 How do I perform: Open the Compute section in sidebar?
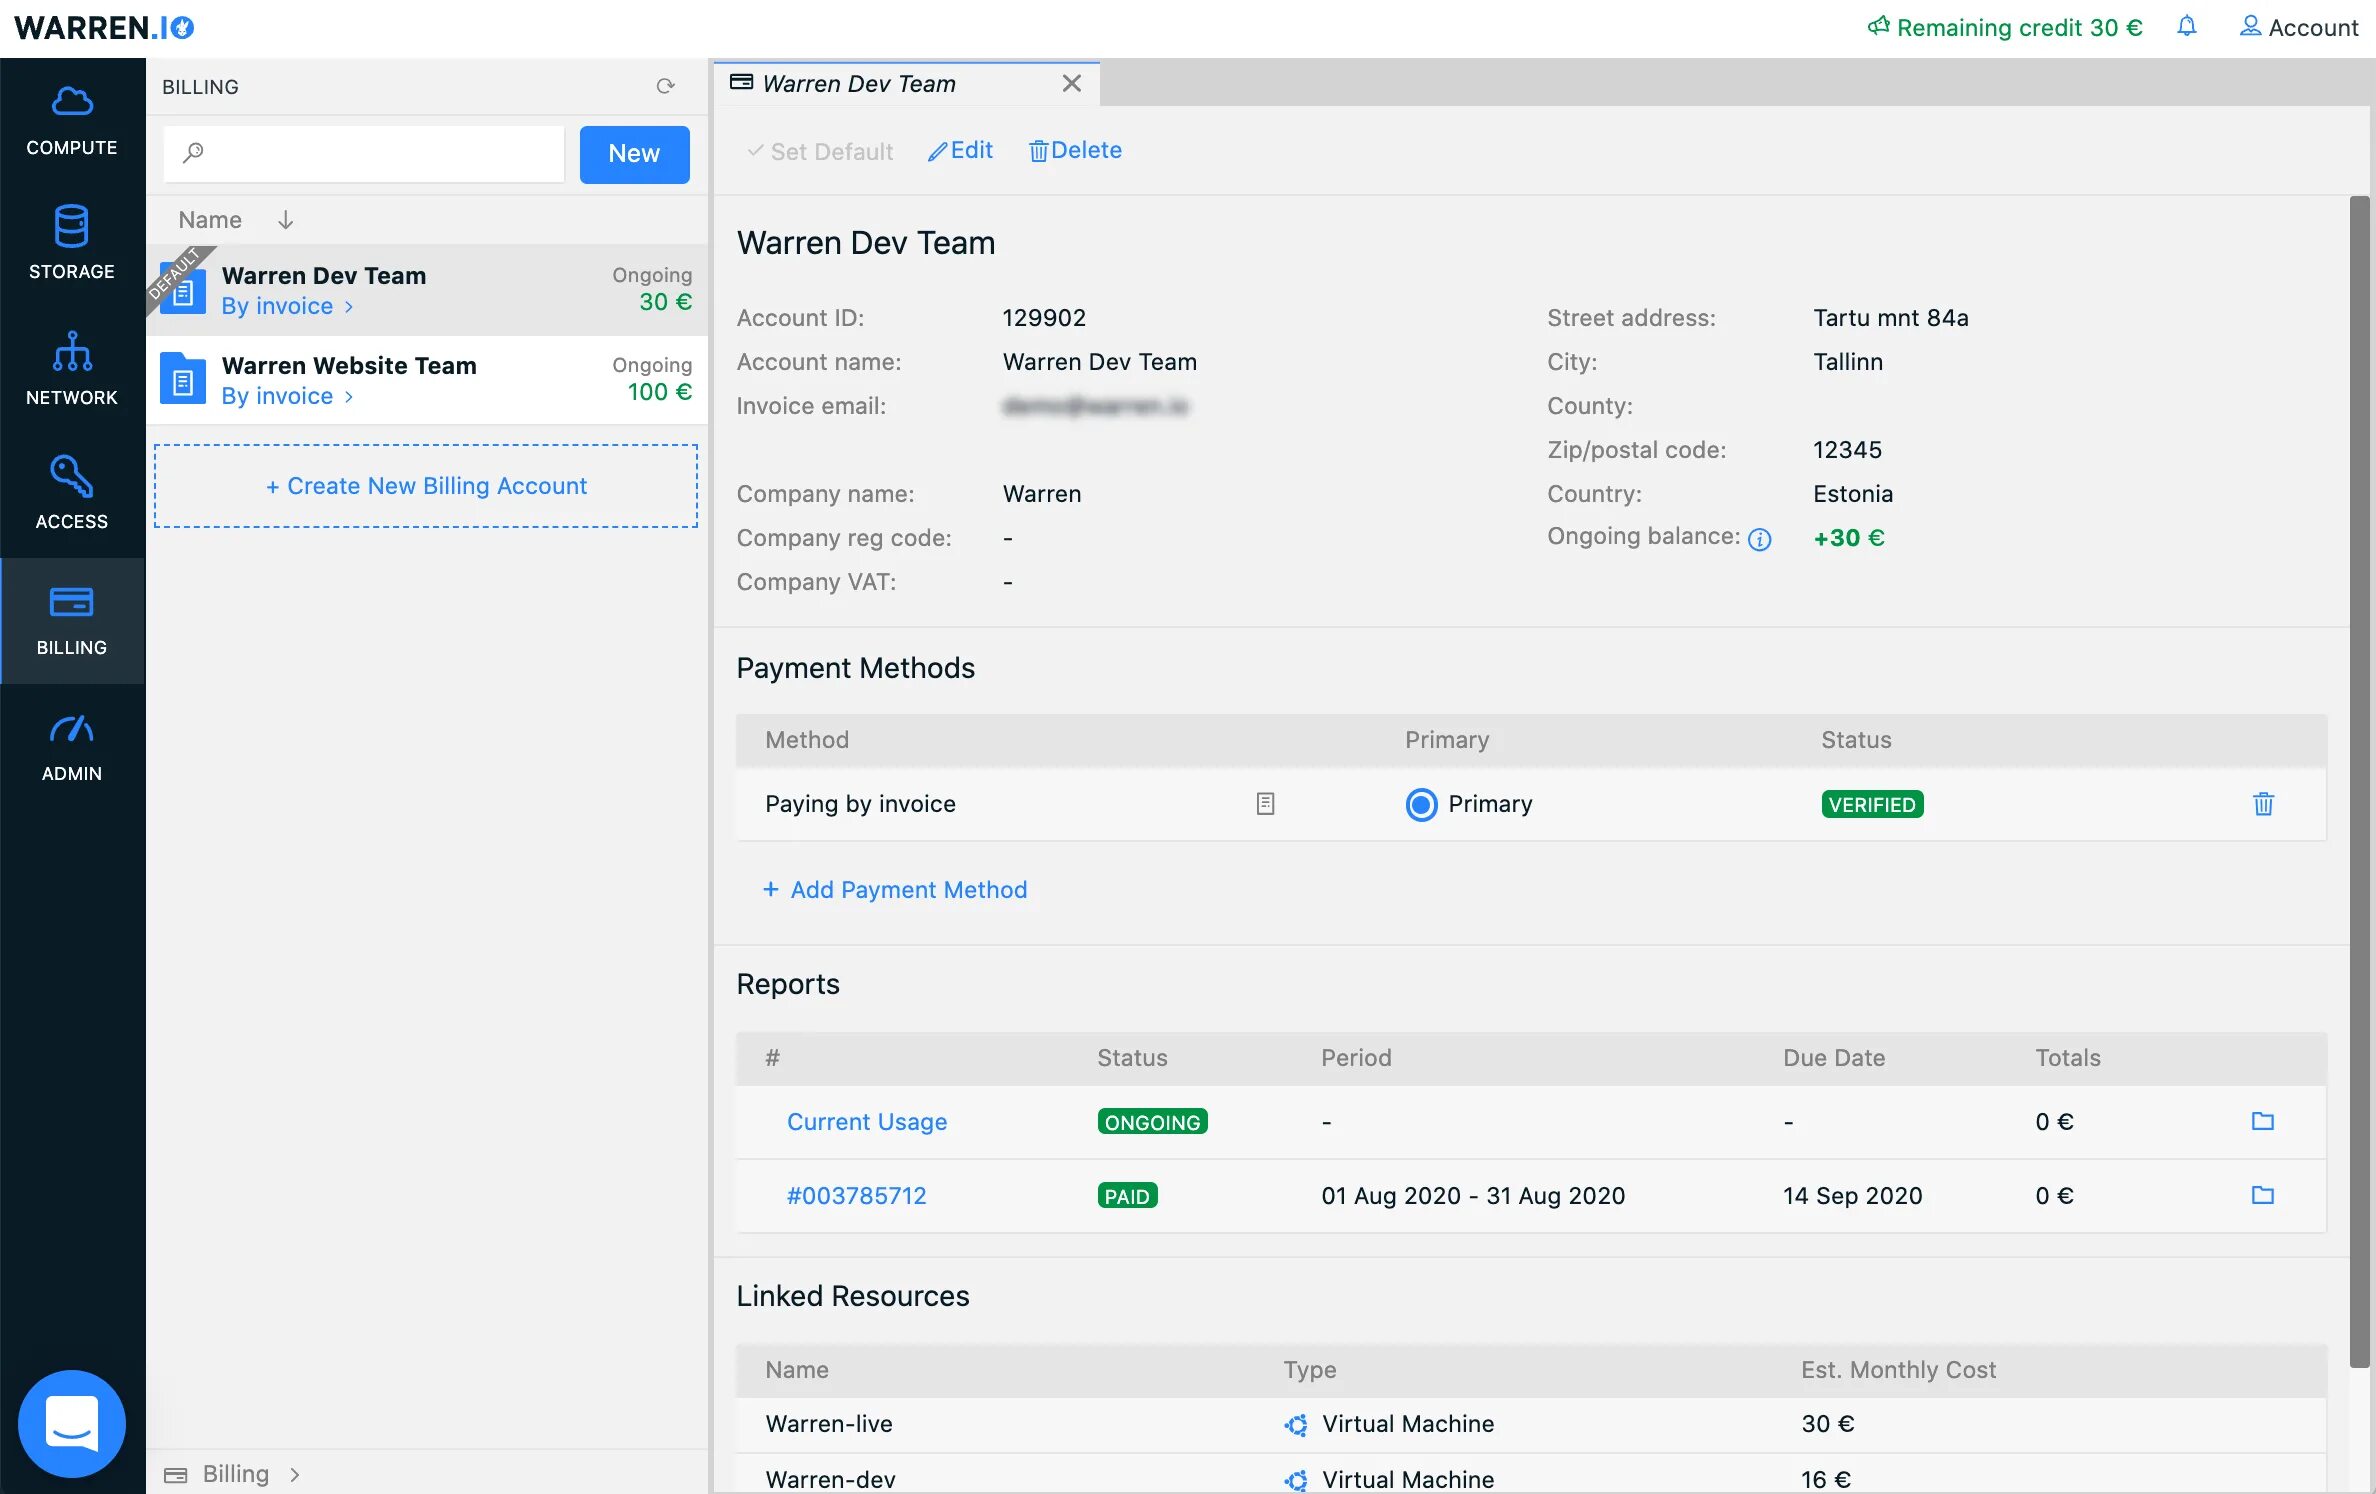pos(72,121)
